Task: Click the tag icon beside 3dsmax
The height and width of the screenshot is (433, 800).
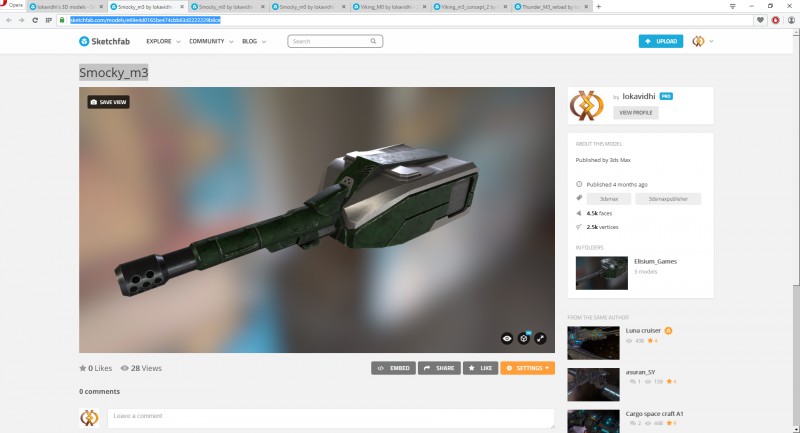Action: pyautogui.click(x=579, y=198)
